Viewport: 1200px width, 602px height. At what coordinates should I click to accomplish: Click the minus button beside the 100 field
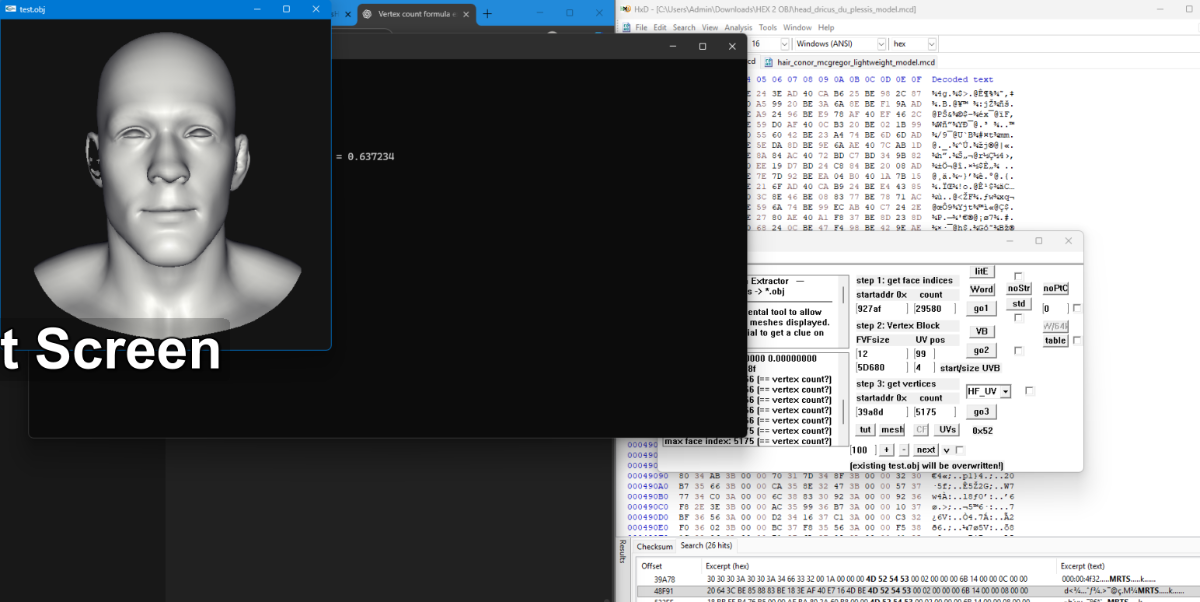point(903,450)
